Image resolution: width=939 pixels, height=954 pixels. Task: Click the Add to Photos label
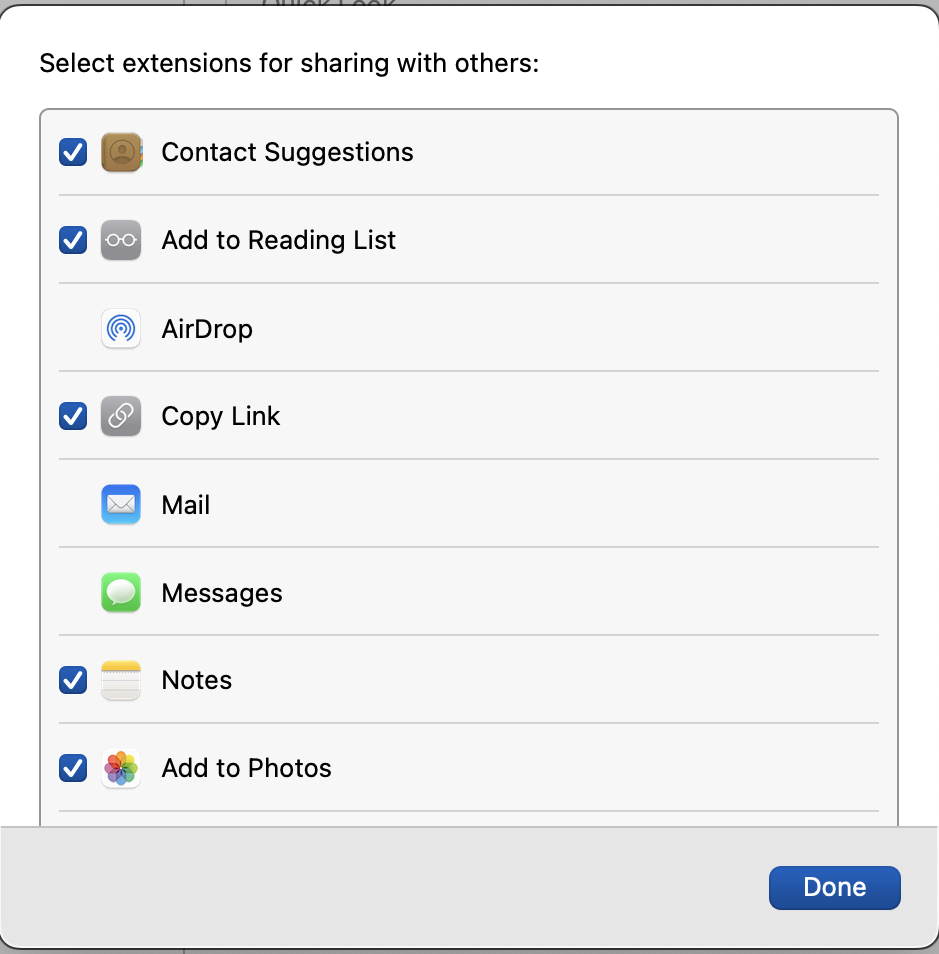(x=247, y=768)
